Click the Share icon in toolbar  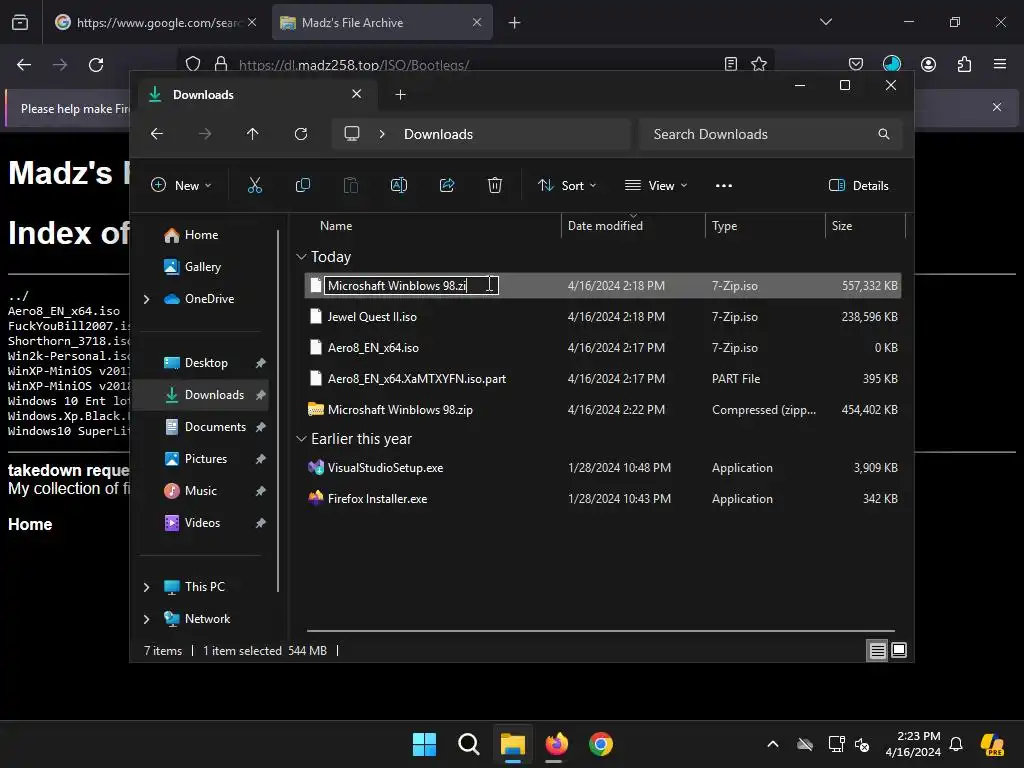pyautogui.click(x=447, y=185)
